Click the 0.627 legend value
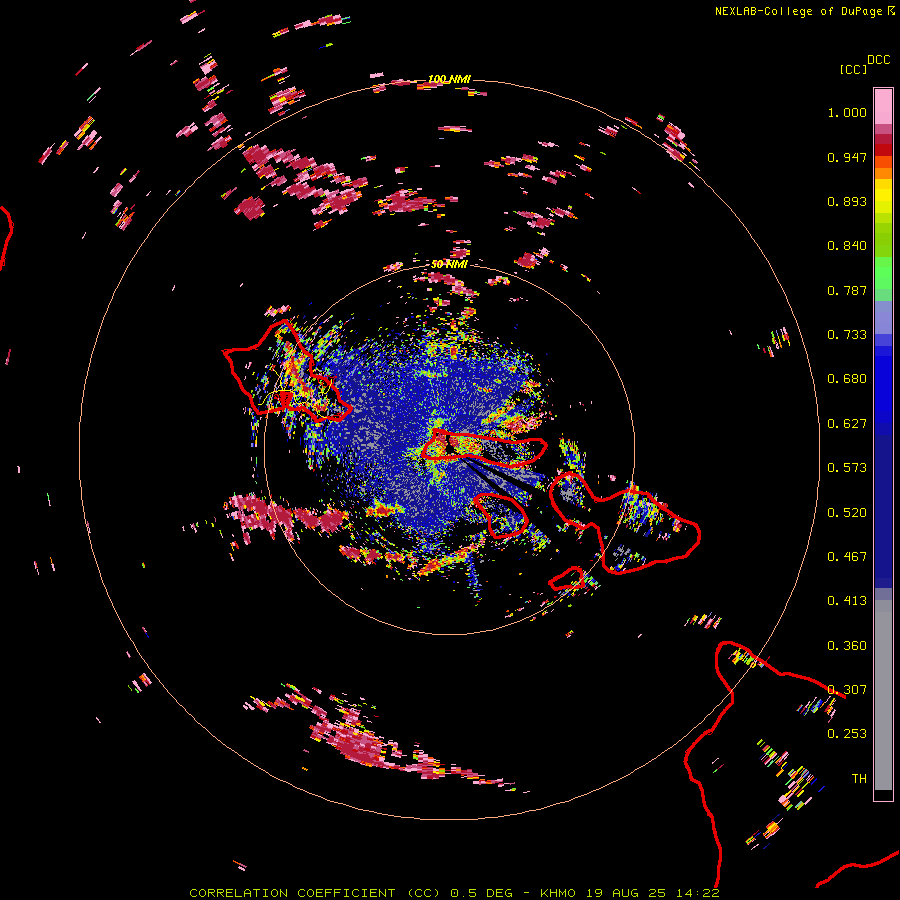900x900 pixels. [x=847, y=424]
